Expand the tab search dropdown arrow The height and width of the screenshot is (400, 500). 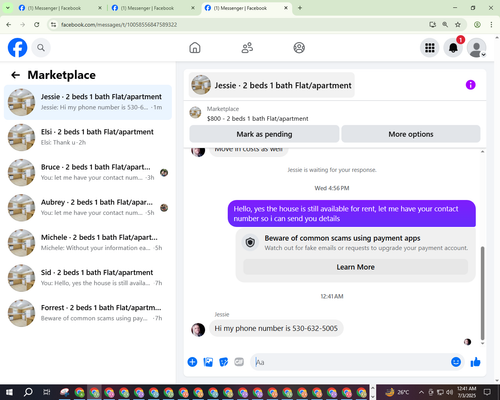(7, 8)
